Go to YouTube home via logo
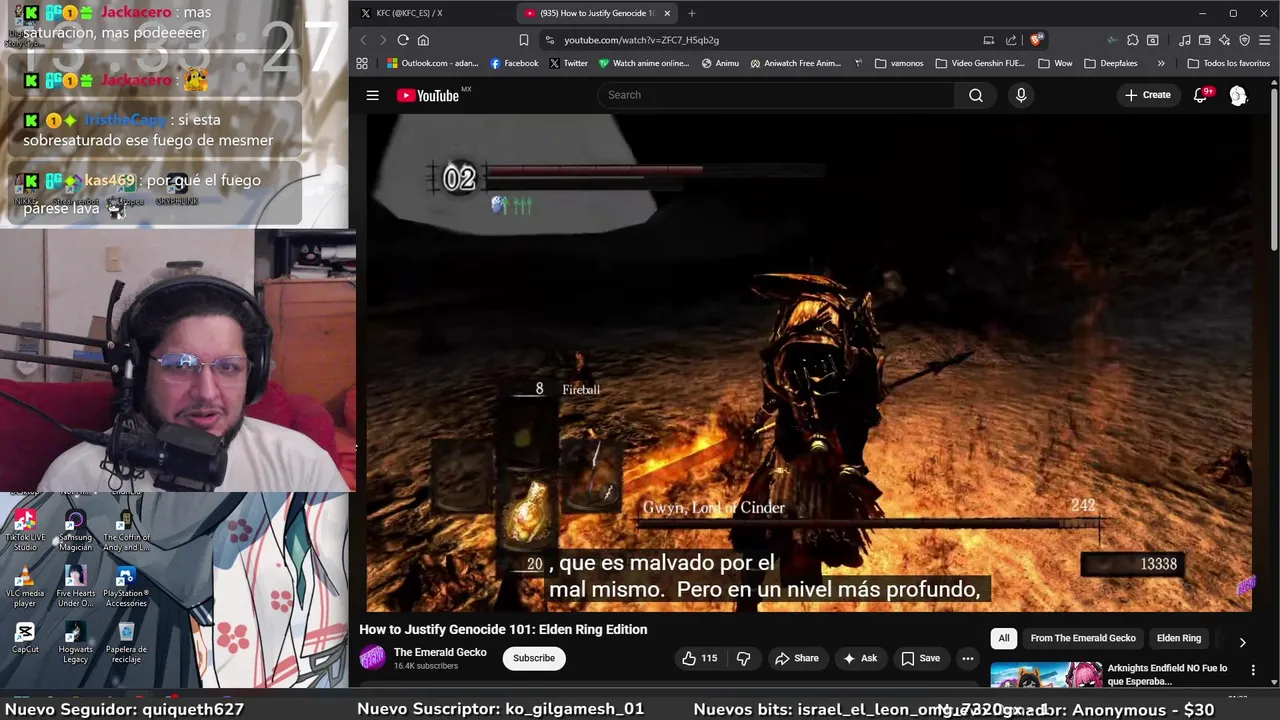The width and height of the screenshot is (1280, 720). pos(428,95)
